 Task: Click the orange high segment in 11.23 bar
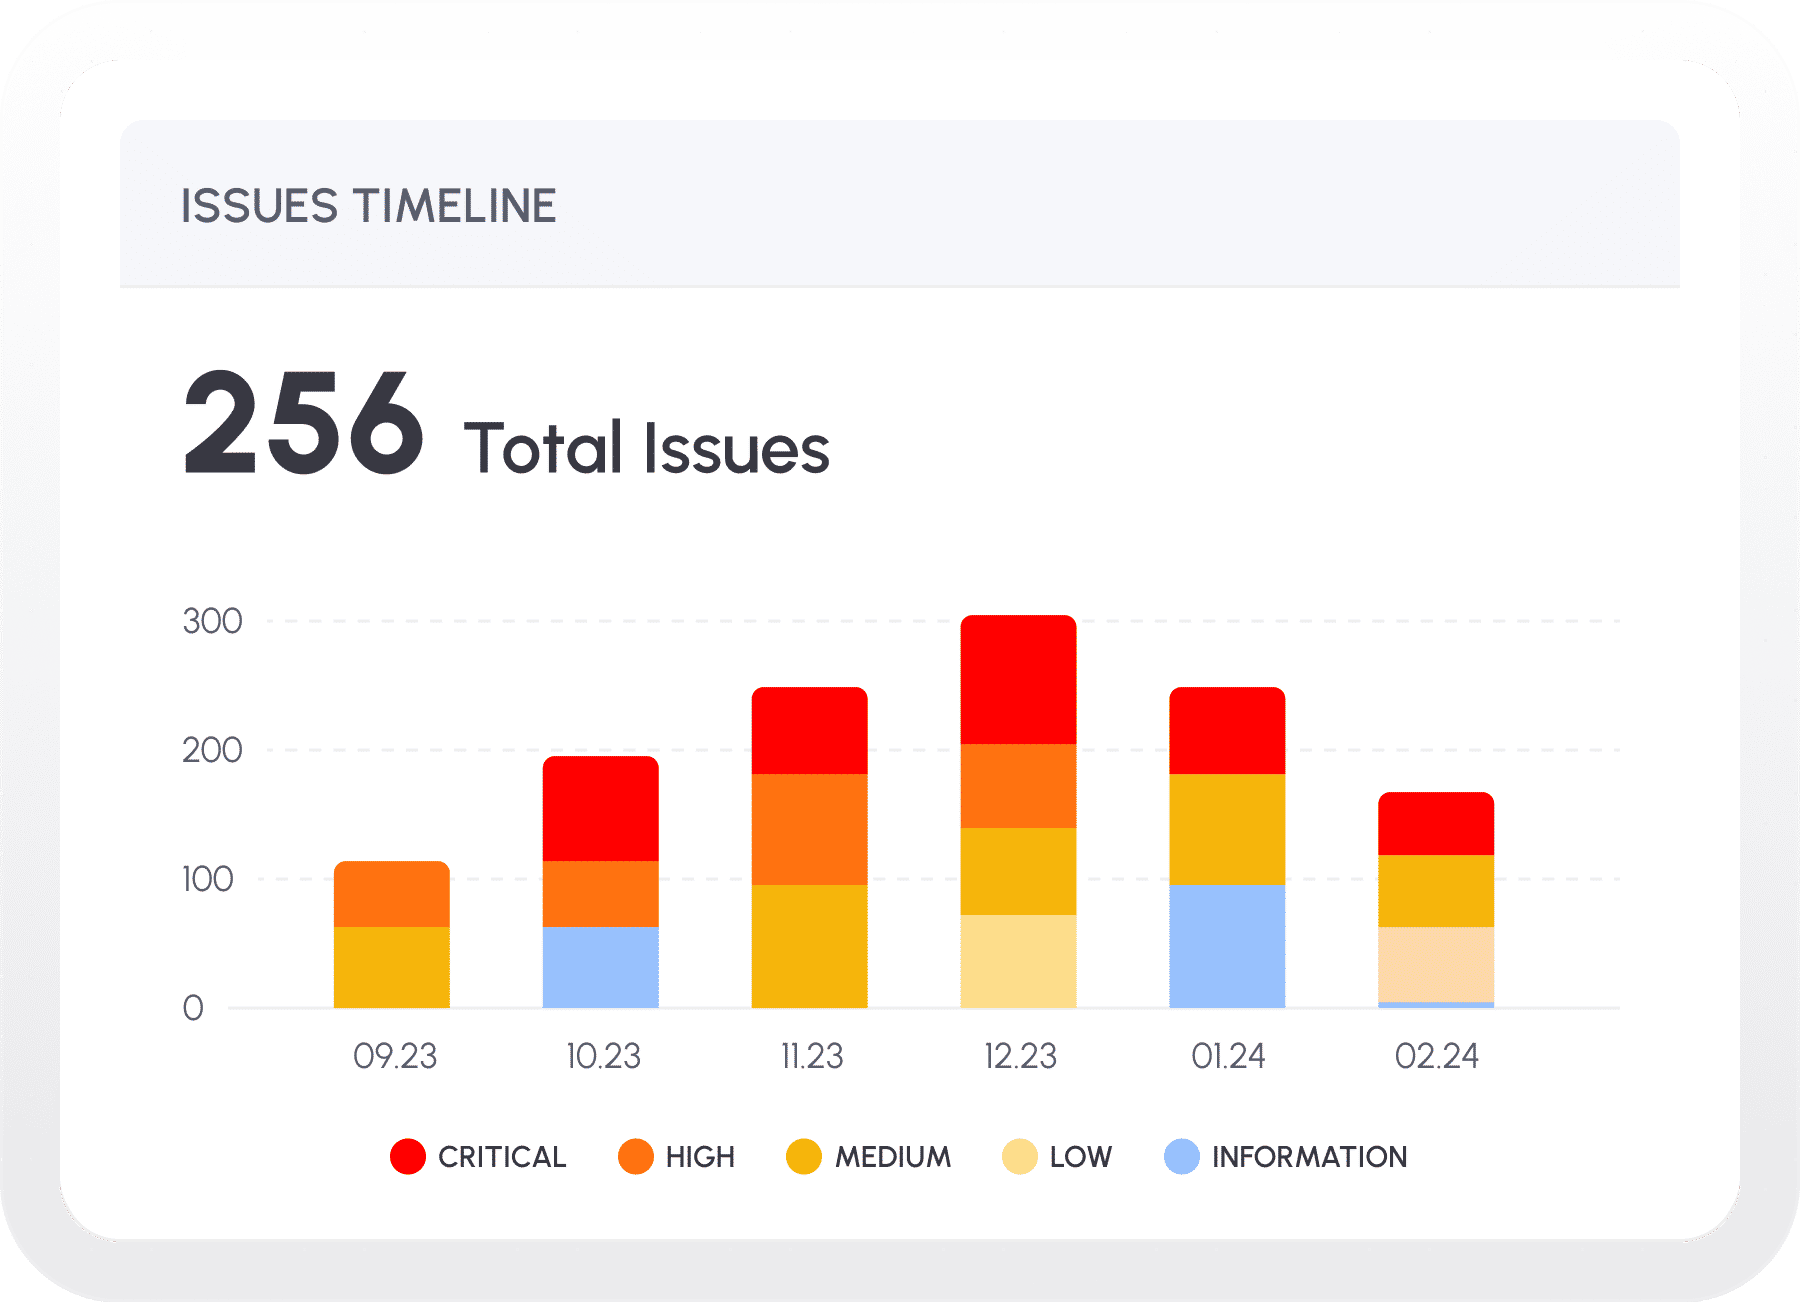point(809,829)
